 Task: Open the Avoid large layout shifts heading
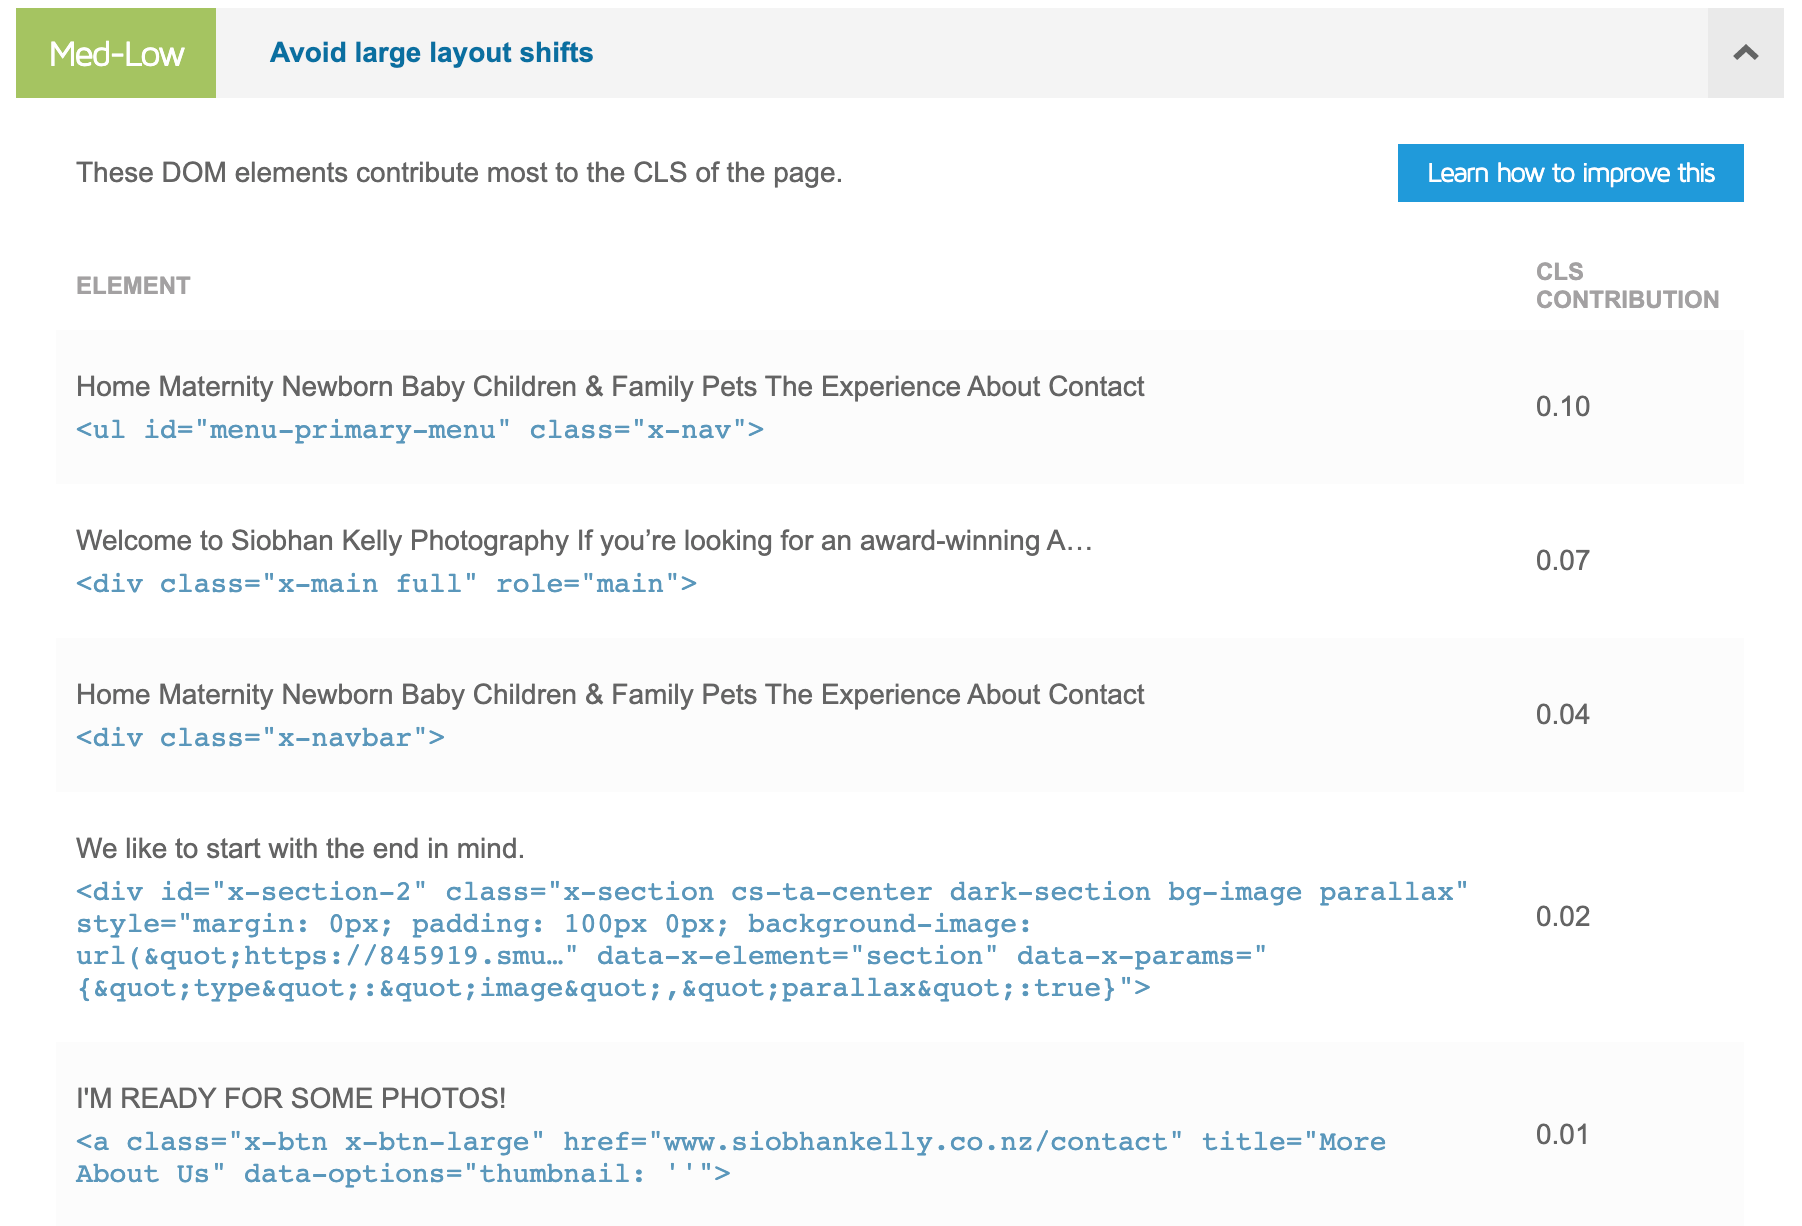(431, 53)
